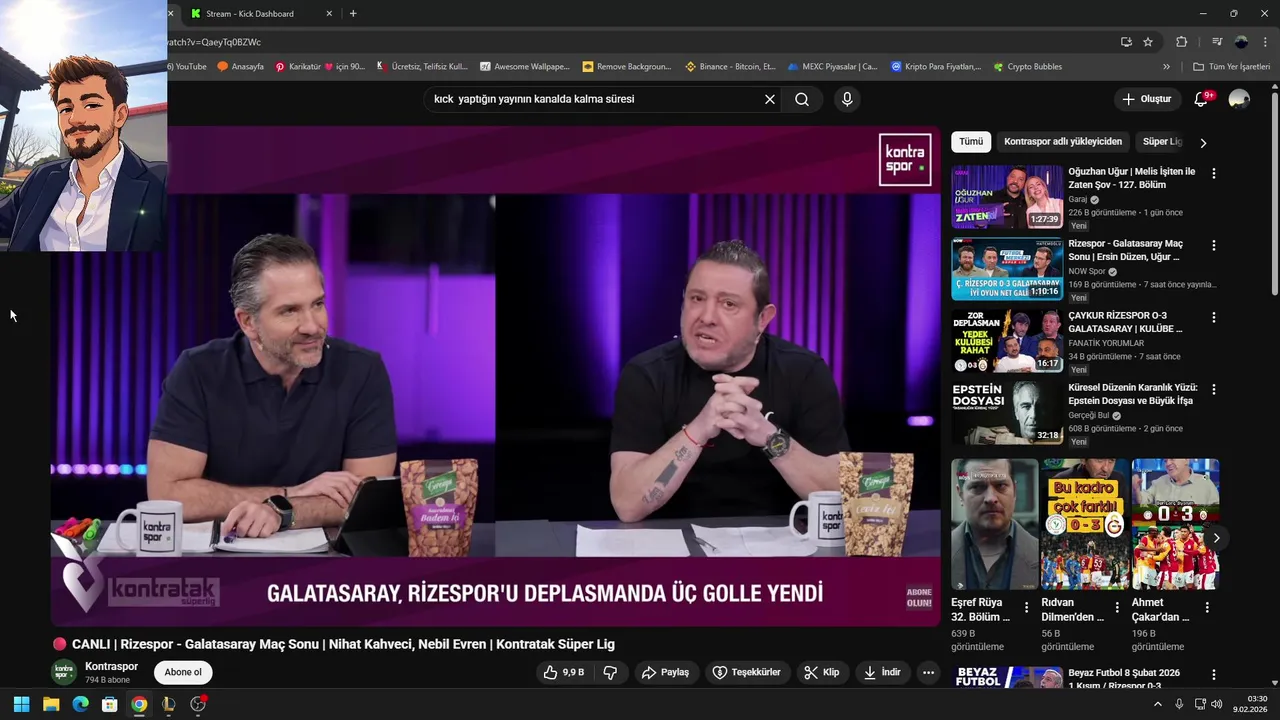Select the Kontraspor adlı yükleyiciden chip

(1063, 142)
